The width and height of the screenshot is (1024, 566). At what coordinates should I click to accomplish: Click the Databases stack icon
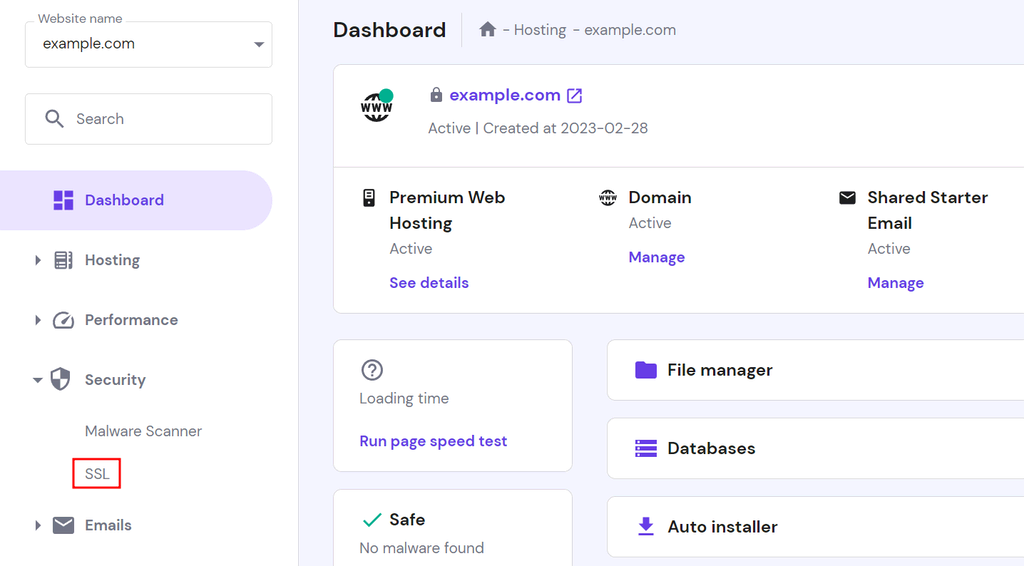pos(646,448)
